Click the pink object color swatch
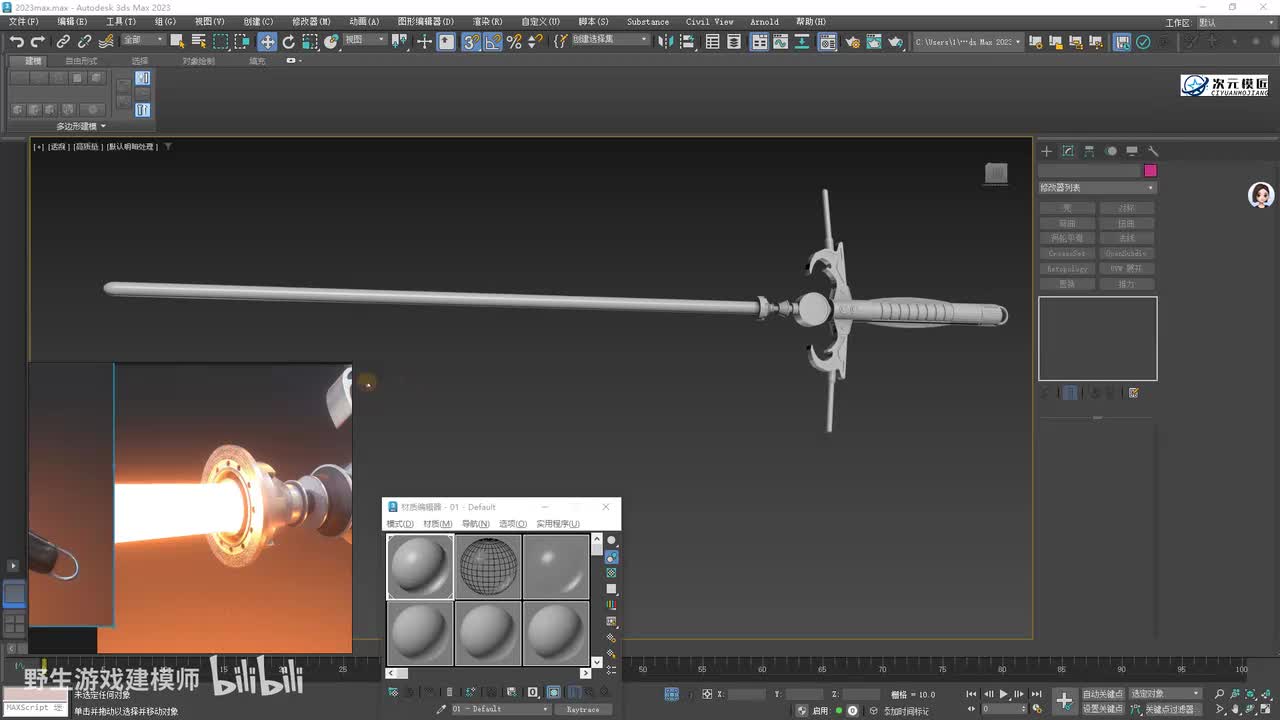Screen dimensions: 1280x720 1150,171
